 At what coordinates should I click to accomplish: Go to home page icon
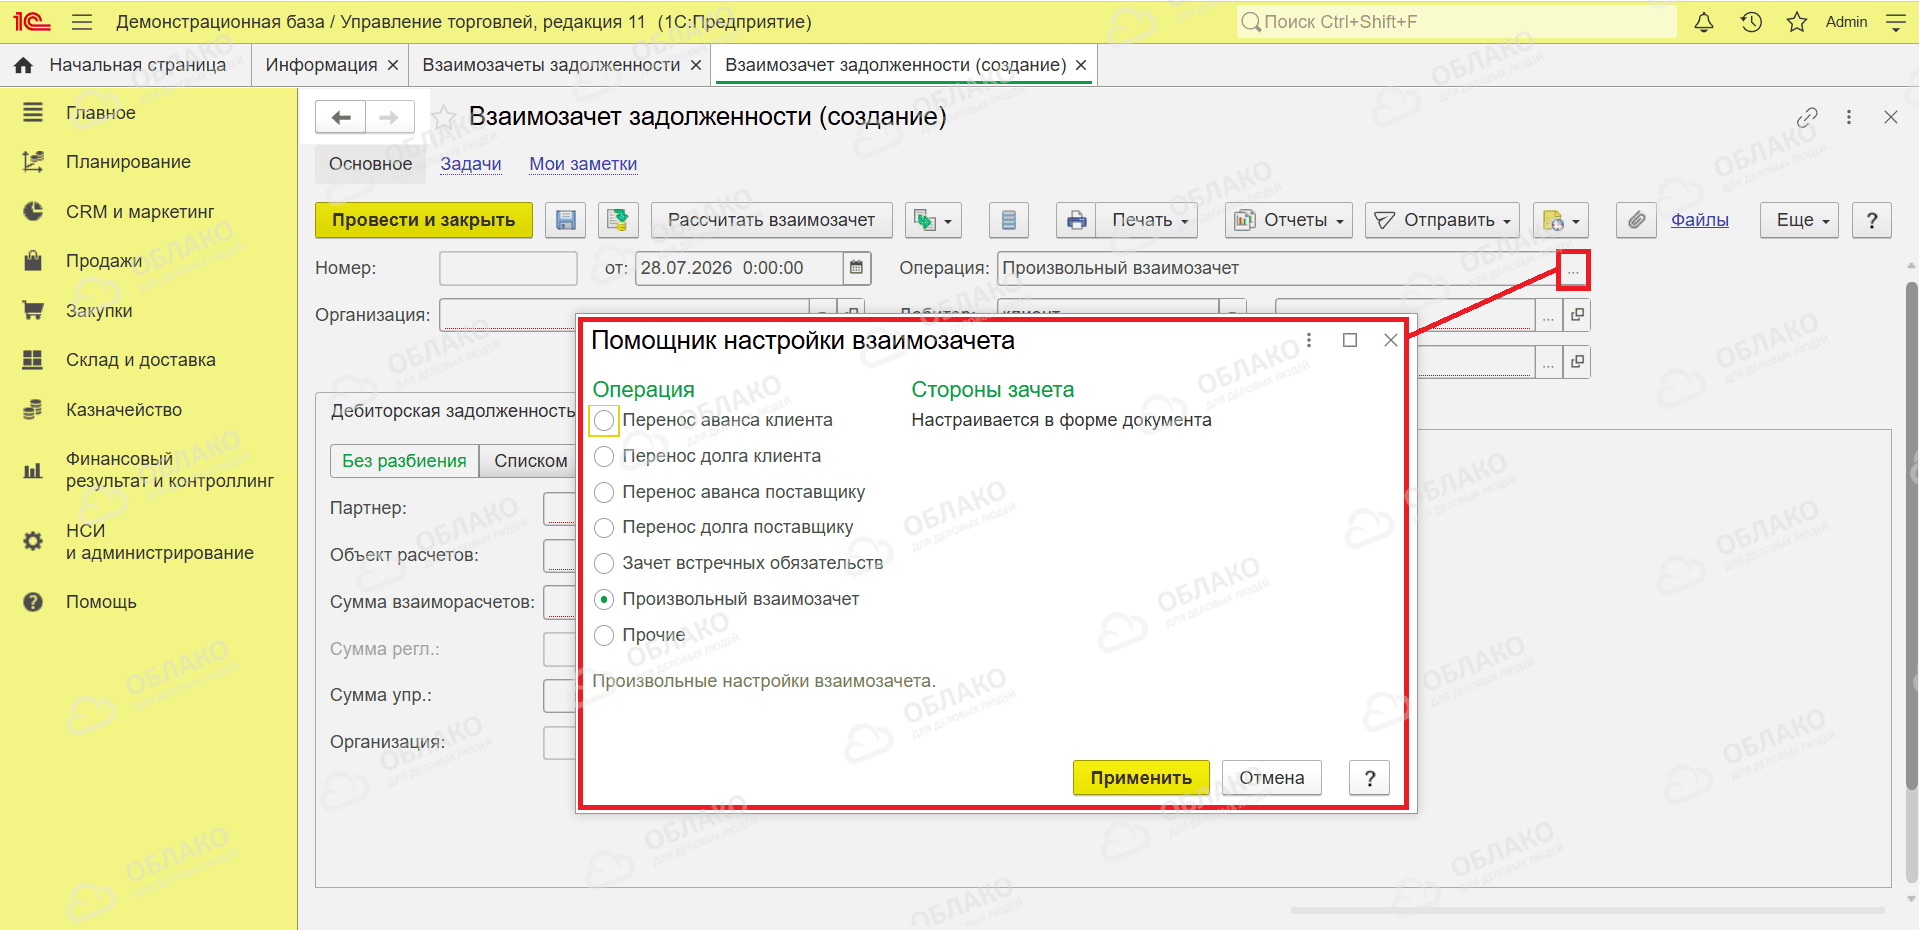point(24,65)
